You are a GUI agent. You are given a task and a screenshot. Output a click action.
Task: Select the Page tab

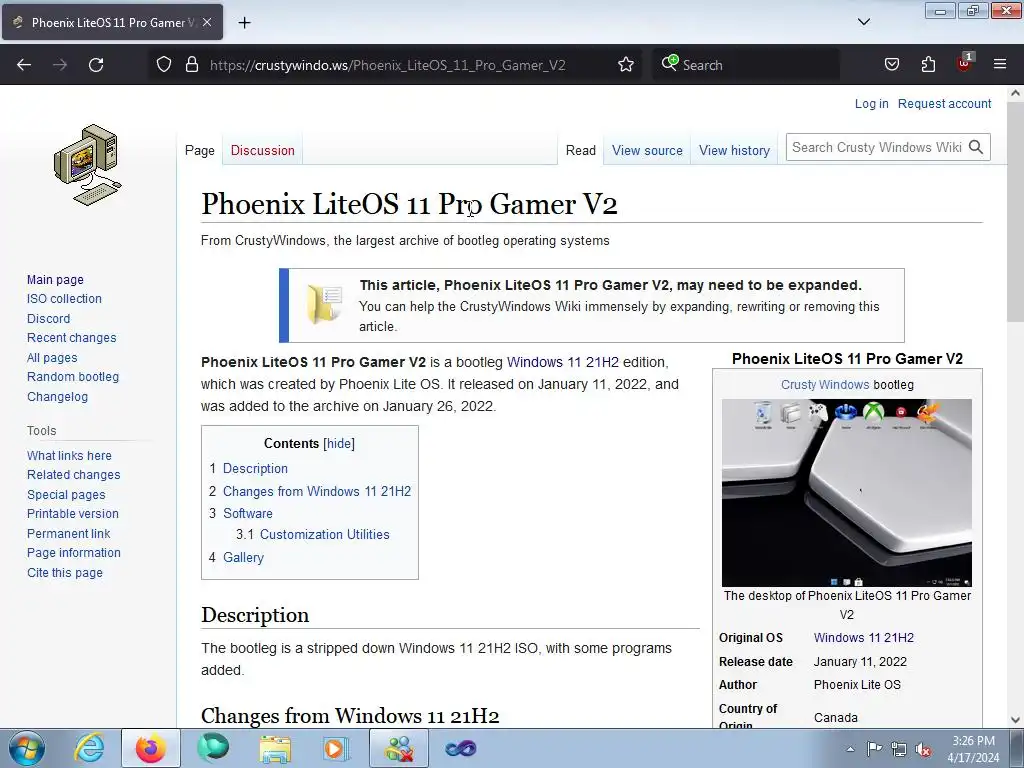click(200, 150)
